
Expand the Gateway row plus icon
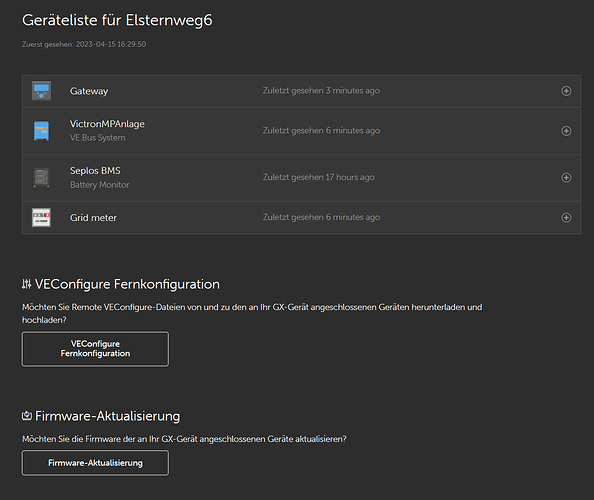[x=566, y=91]
